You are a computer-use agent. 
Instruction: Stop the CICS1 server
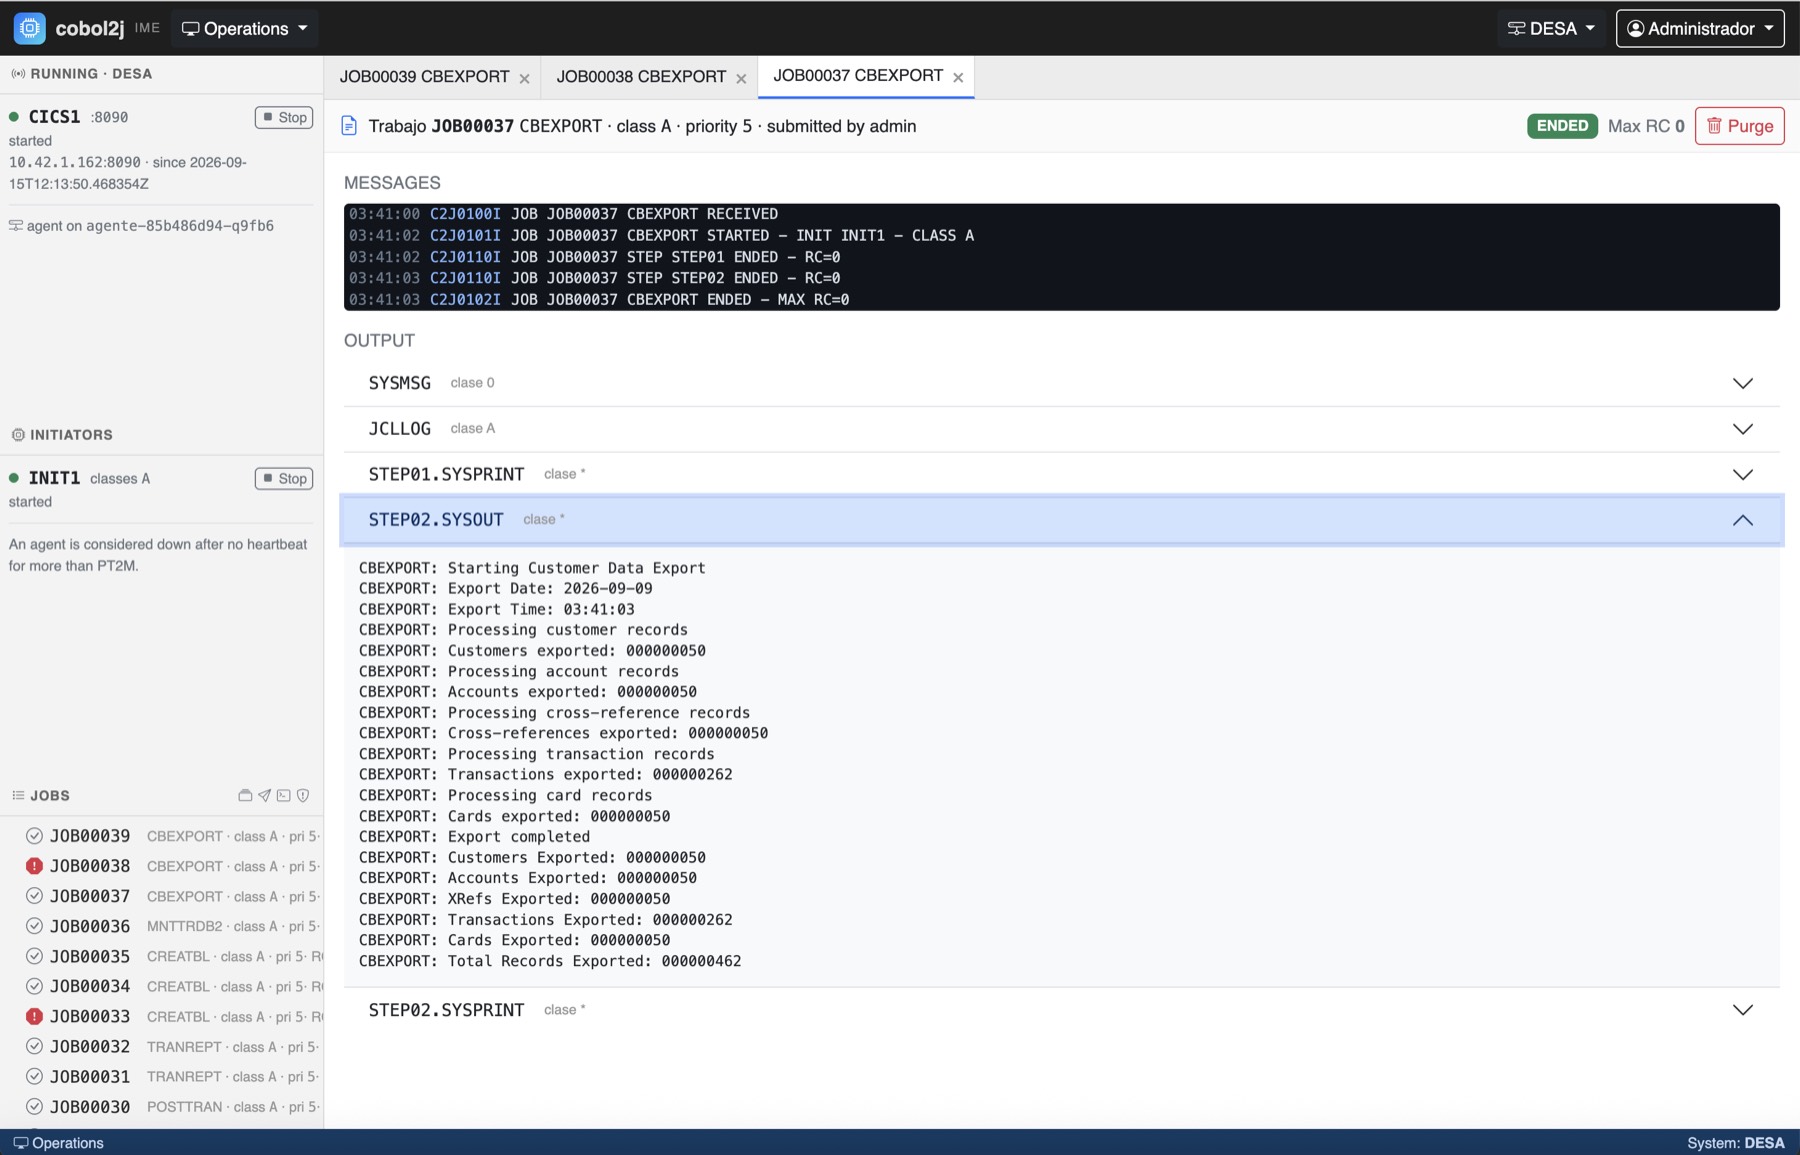point(284,117)
